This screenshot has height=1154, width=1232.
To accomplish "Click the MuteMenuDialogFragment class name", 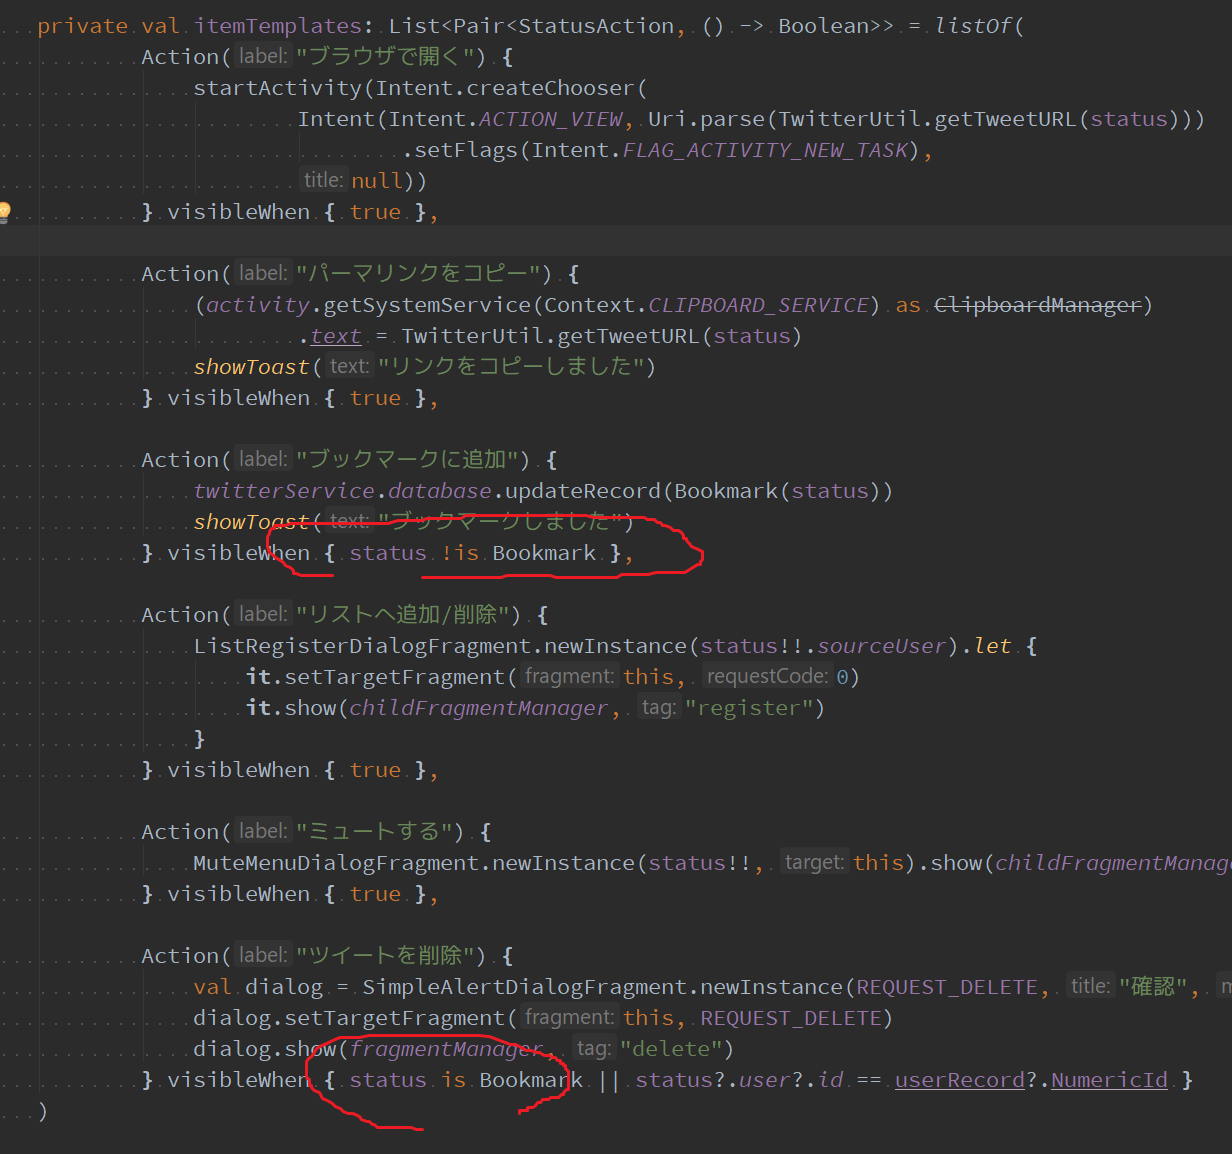I will click(336, 863).
